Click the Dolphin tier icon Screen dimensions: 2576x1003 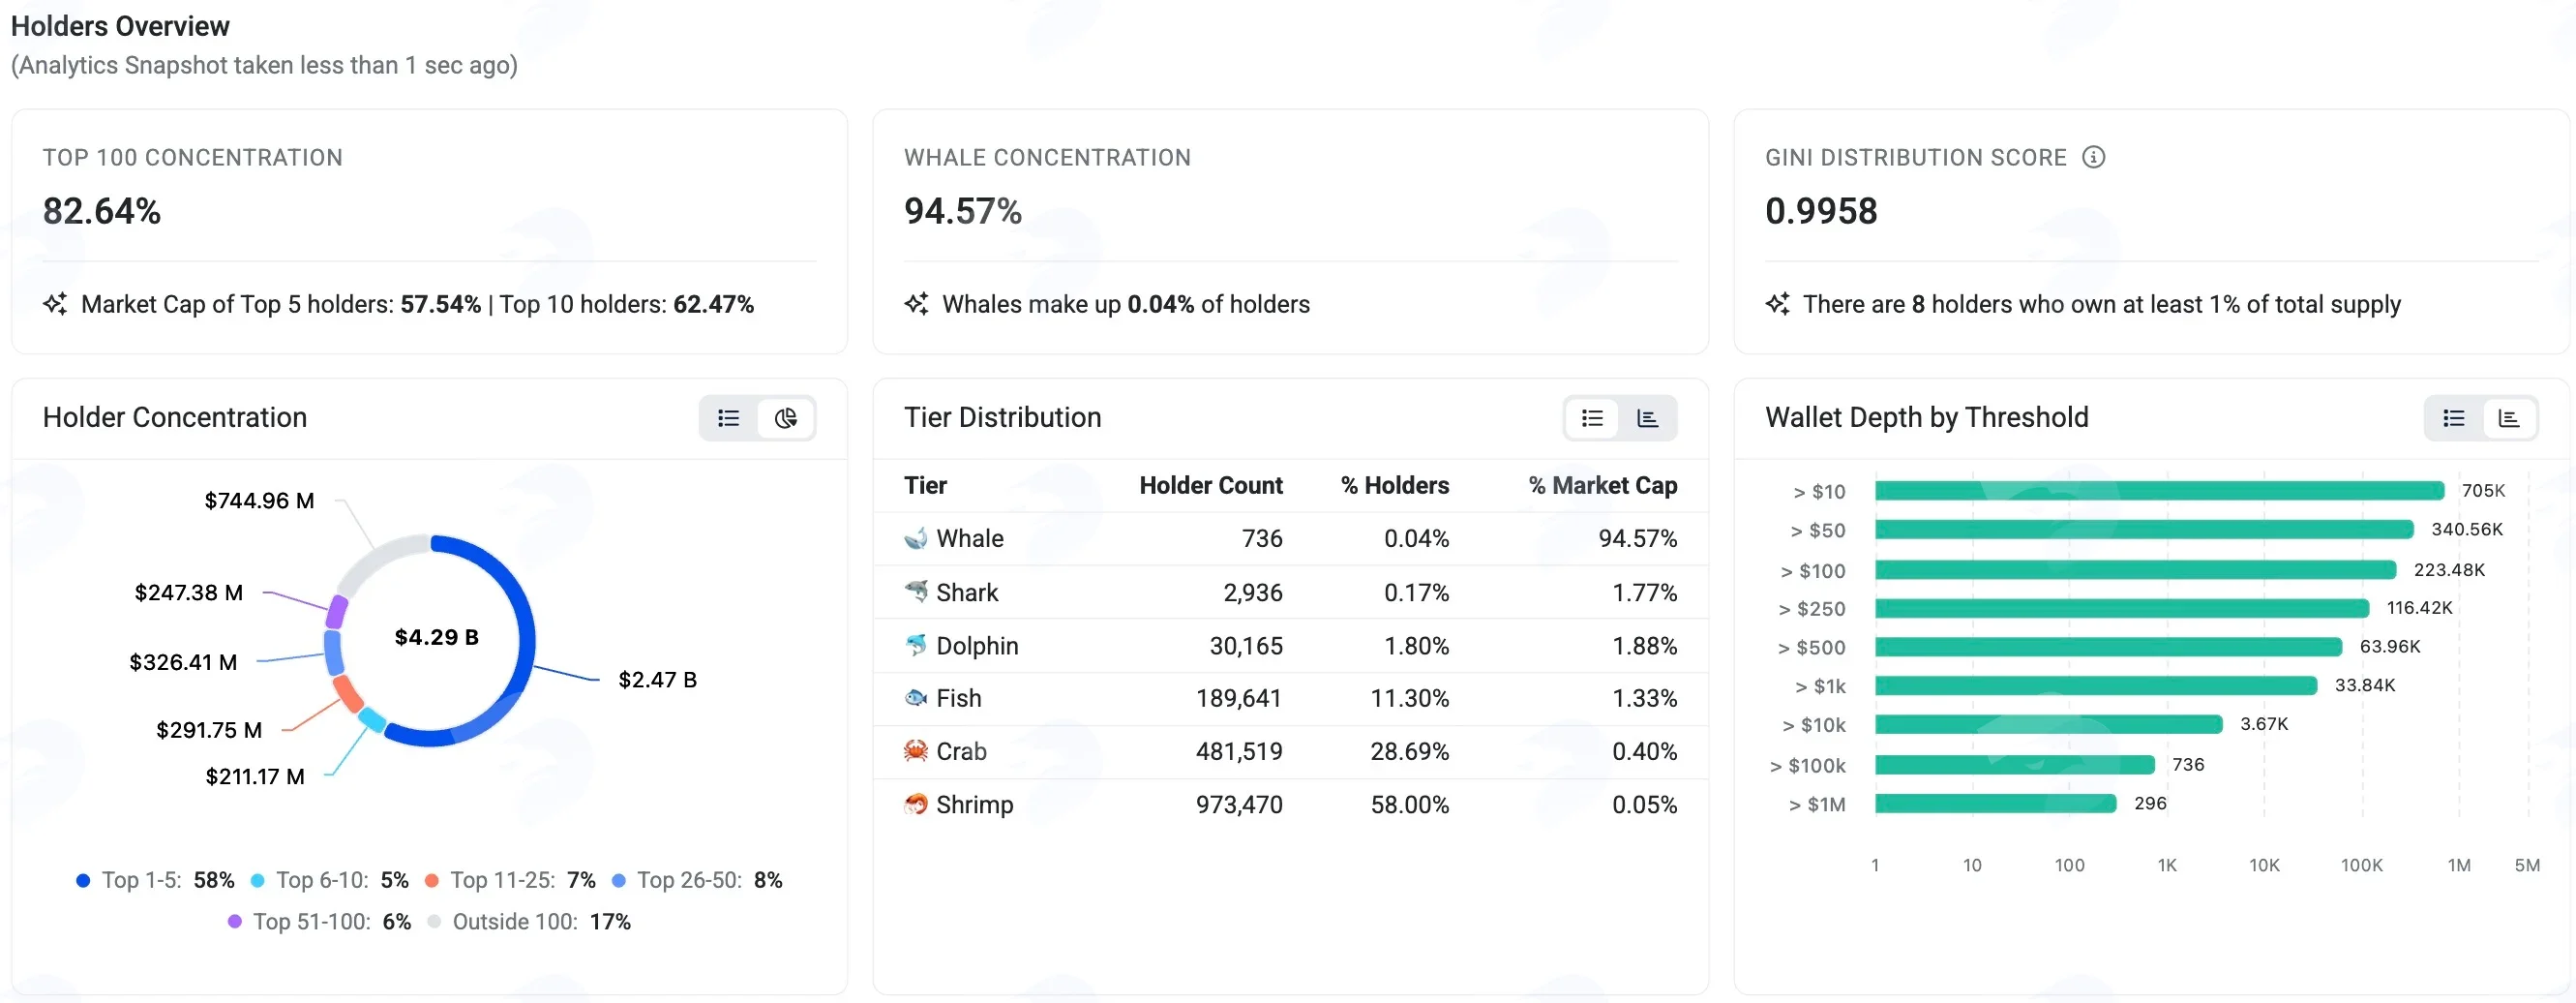click(915, 645)
